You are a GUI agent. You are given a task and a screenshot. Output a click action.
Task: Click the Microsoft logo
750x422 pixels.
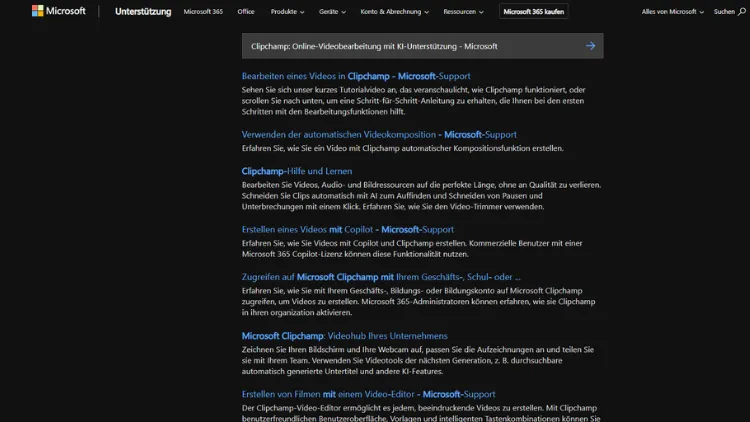pos(58,11)
